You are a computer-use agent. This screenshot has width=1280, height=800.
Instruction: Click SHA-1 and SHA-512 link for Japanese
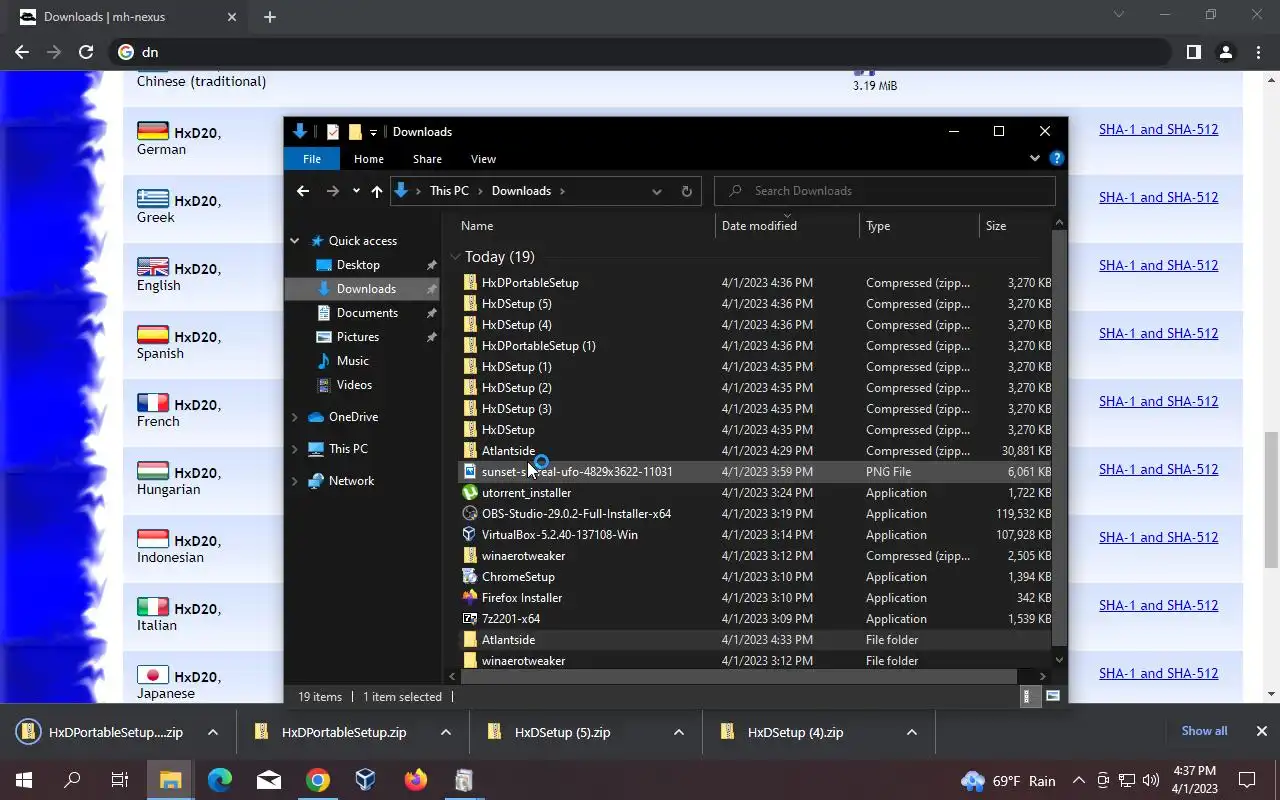pyautogui.click(x=1158, y=673)
